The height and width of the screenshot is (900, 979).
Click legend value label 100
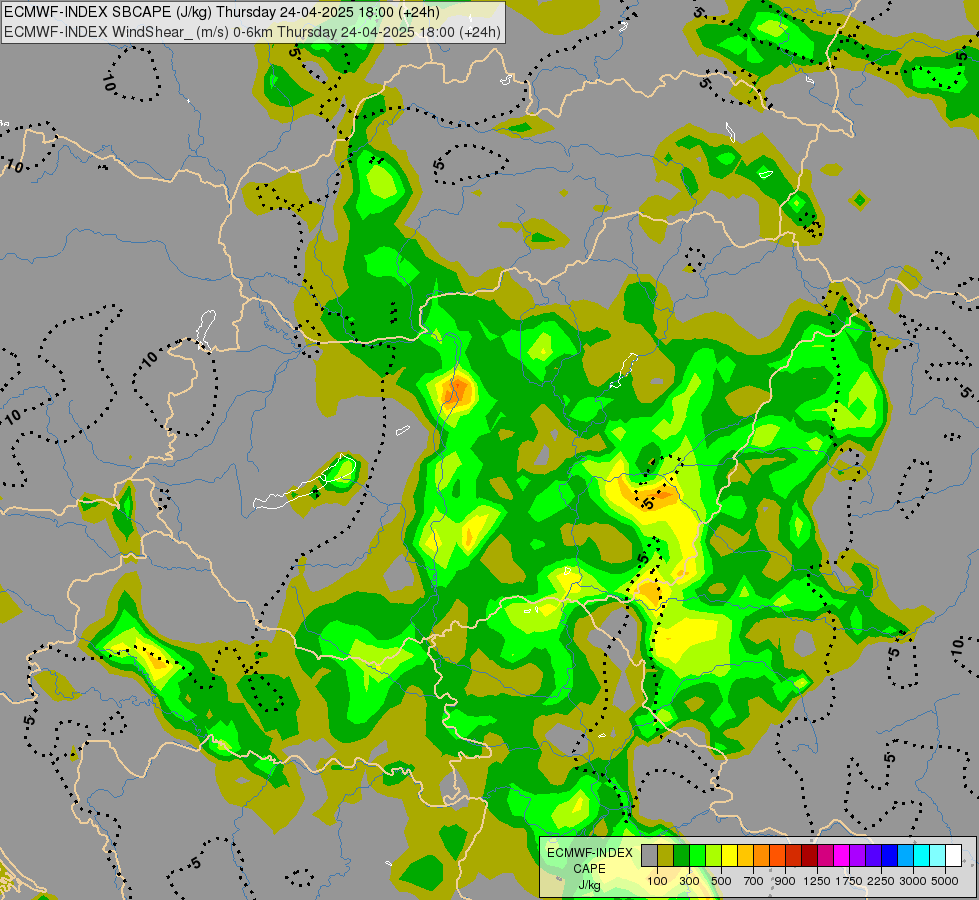point(657,881)
